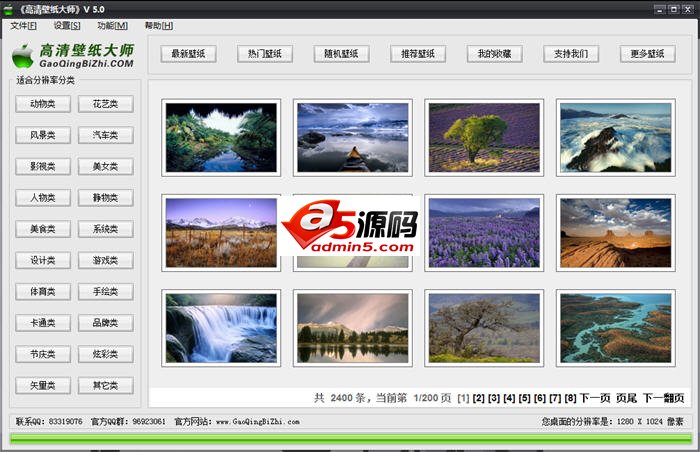700x452 pixels.
Task: Browse the 美女类 category
Action: [x=106, y=167]
